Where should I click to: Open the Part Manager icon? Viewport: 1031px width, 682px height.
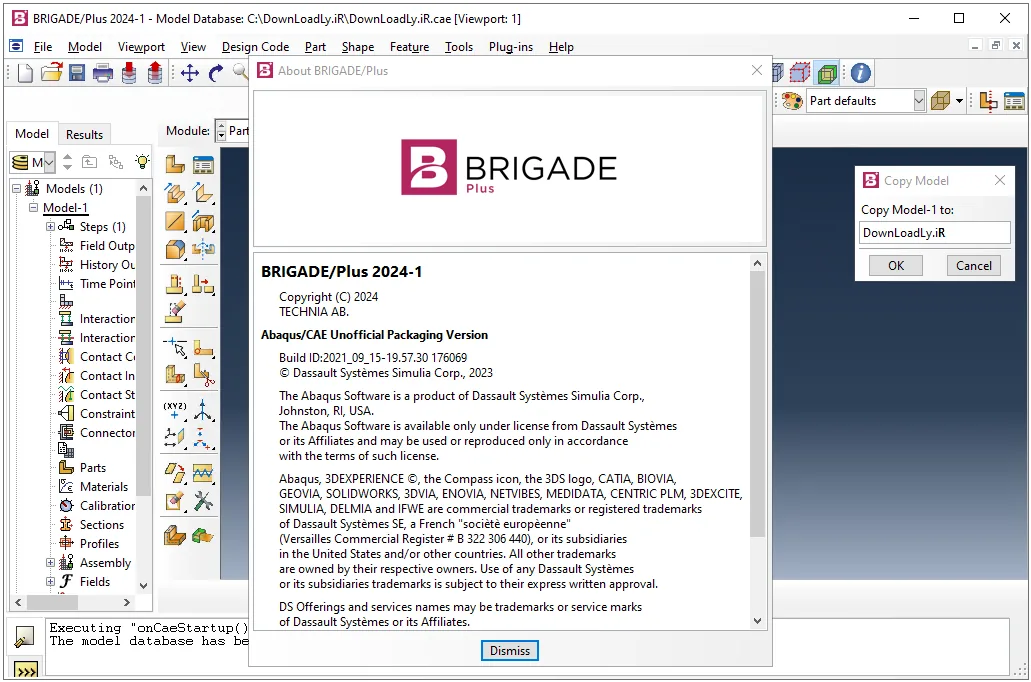pyautogui.click(x=203, y=164)
